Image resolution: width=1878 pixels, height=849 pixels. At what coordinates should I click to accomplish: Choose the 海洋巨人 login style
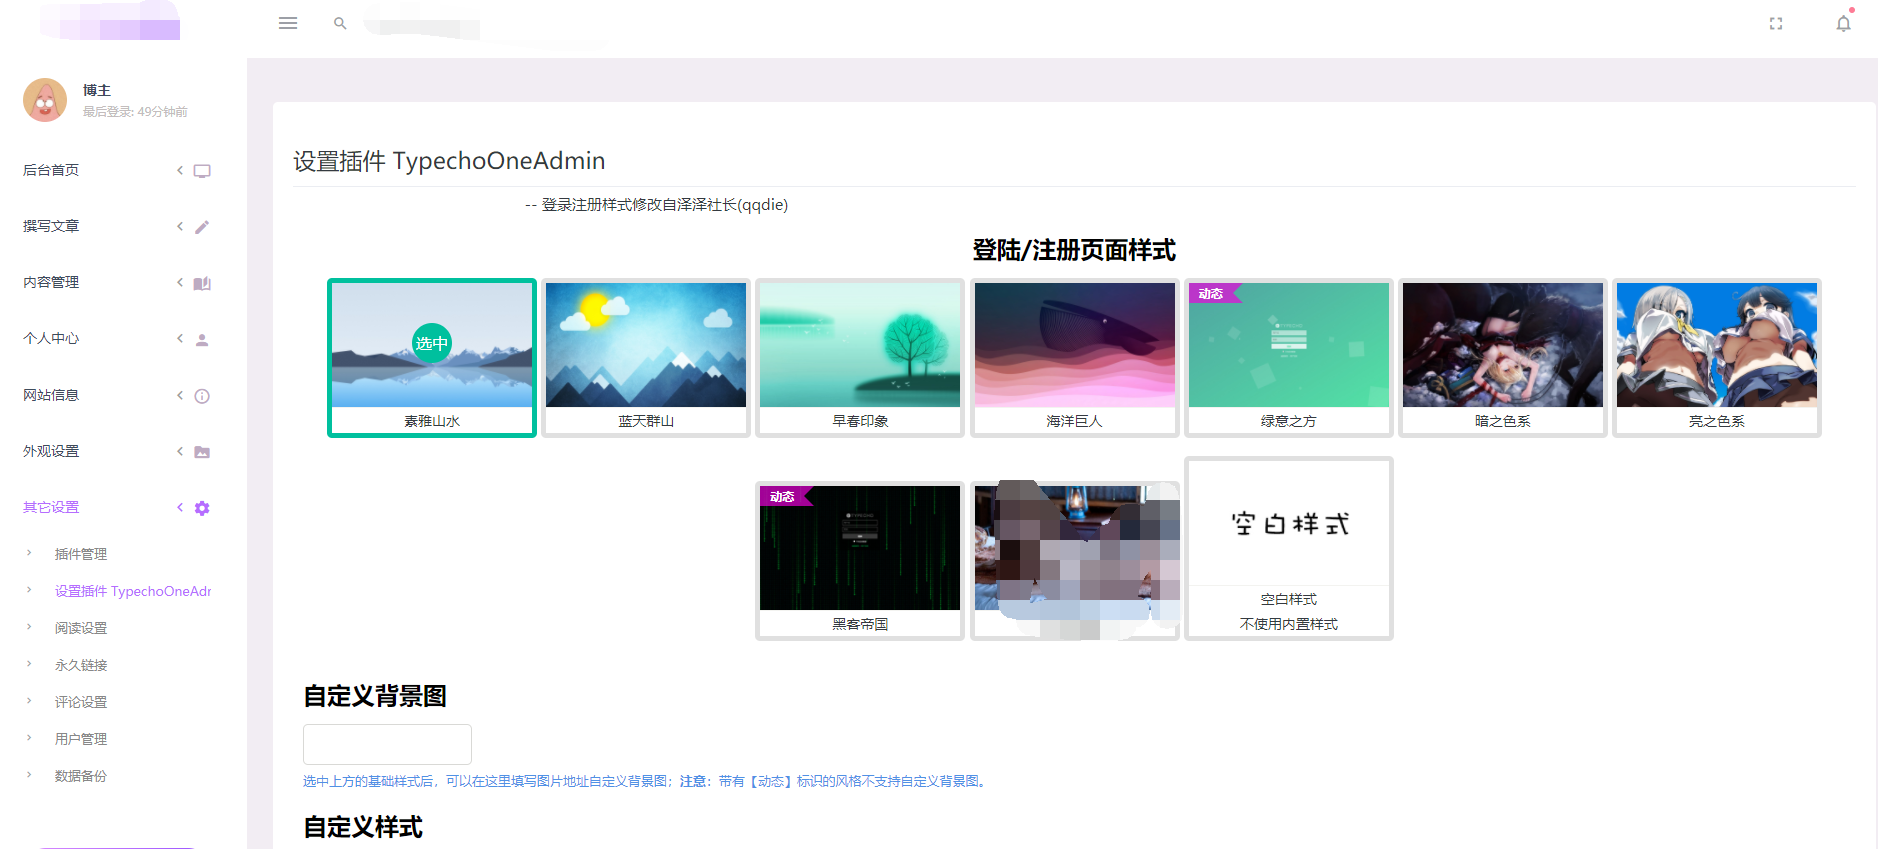1074,357
